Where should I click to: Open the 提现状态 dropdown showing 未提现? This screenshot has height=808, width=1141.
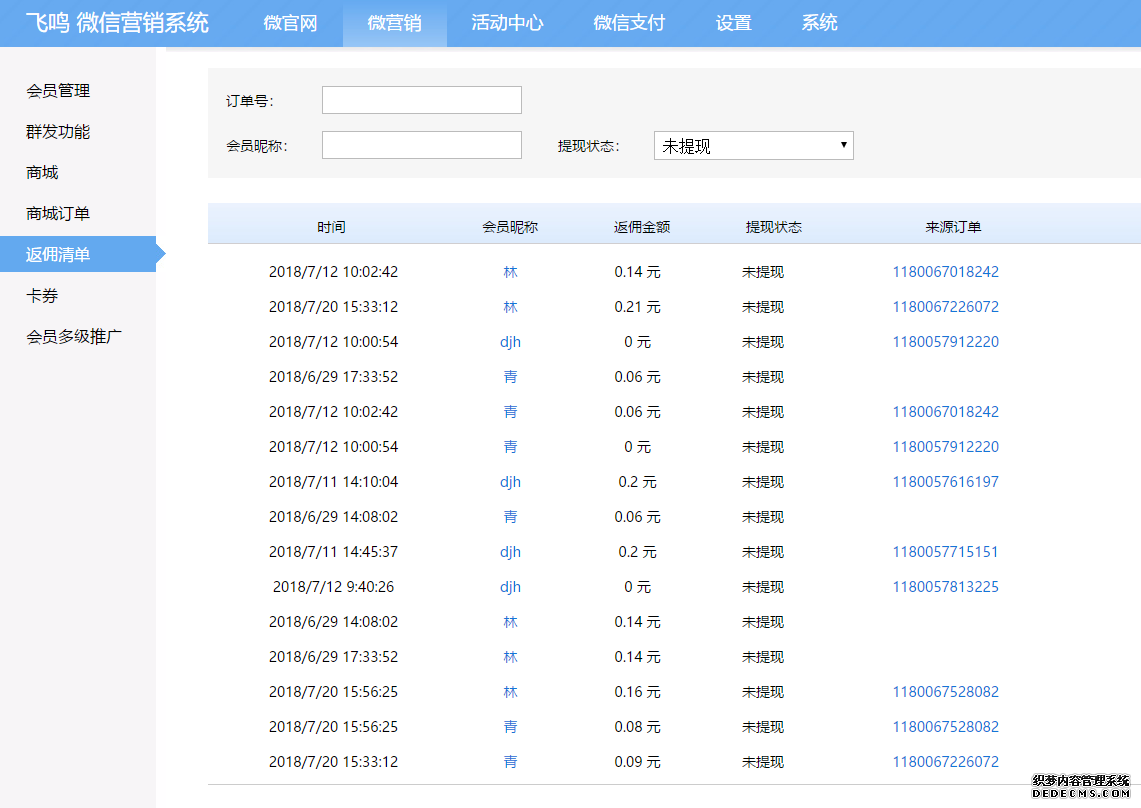pyautogui.click(x=754, y=146)
